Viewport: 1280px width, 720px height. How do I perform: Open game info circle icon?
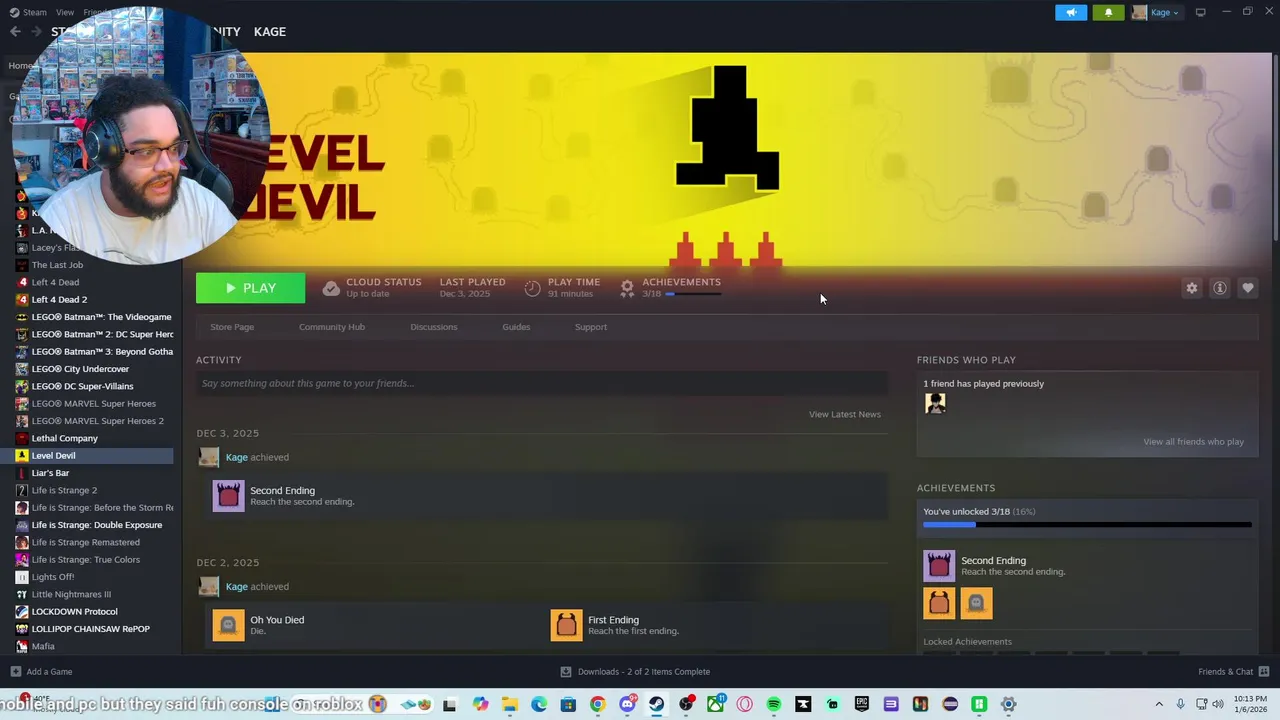(x=1219, y=288)
